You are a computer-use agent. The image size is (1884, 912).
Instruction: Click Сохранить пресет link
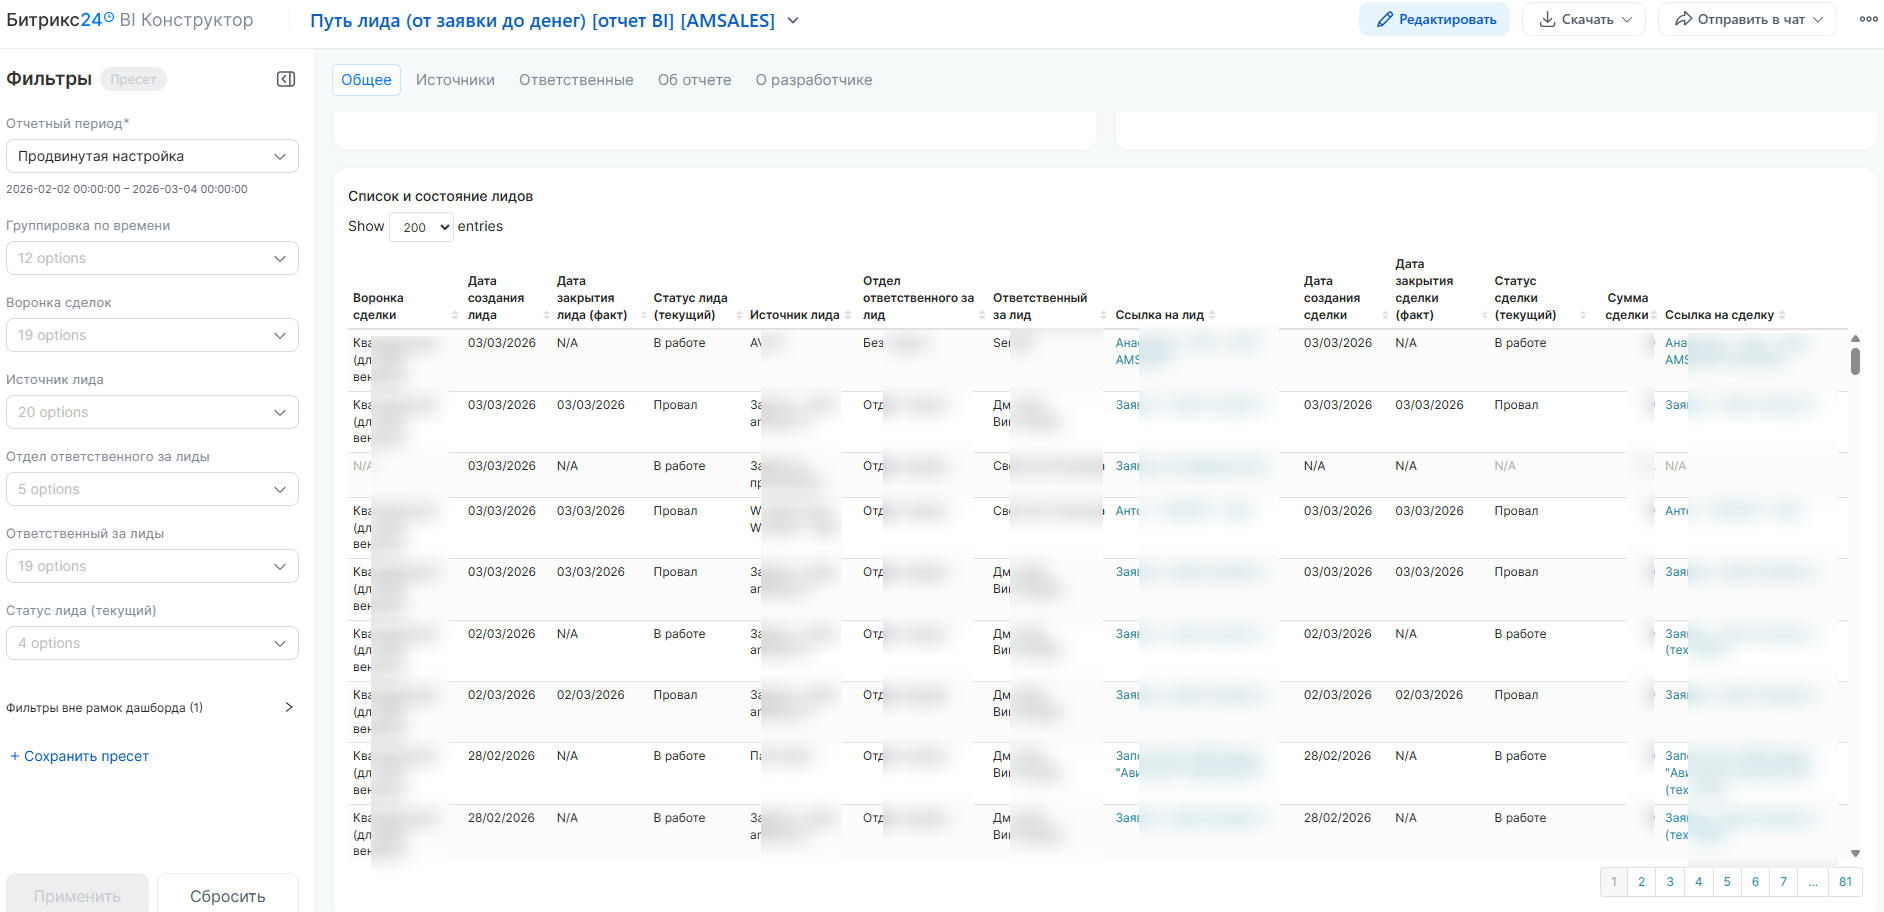pos(80,756)
